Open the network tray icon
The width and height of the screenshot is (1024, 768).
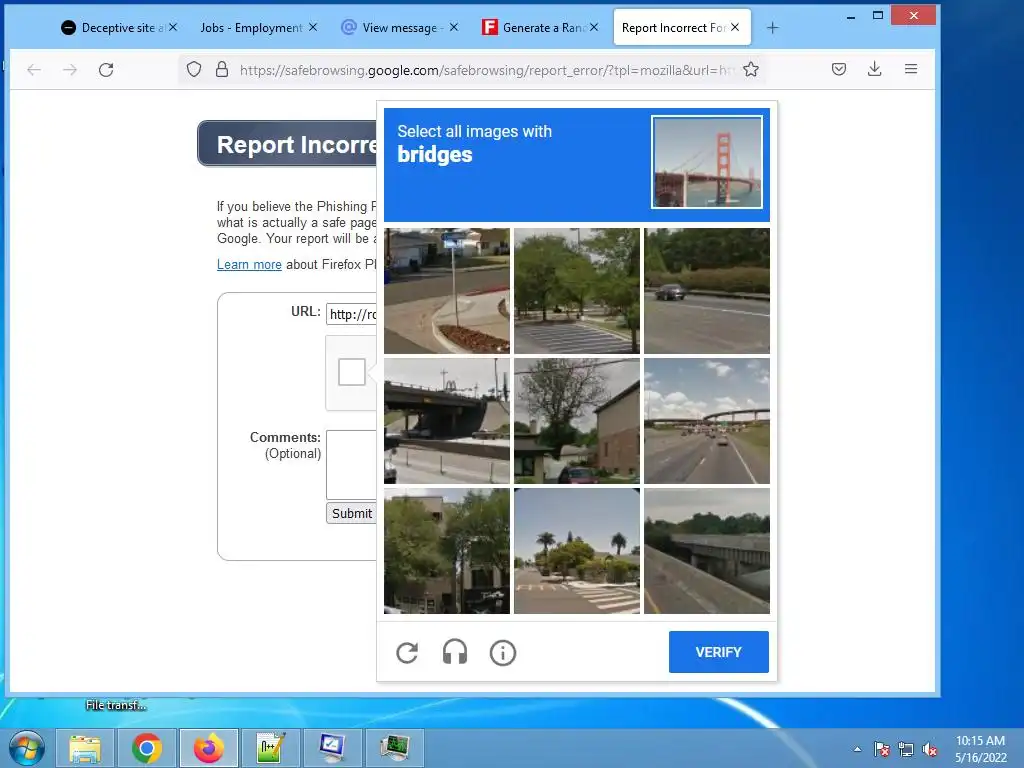906,749
